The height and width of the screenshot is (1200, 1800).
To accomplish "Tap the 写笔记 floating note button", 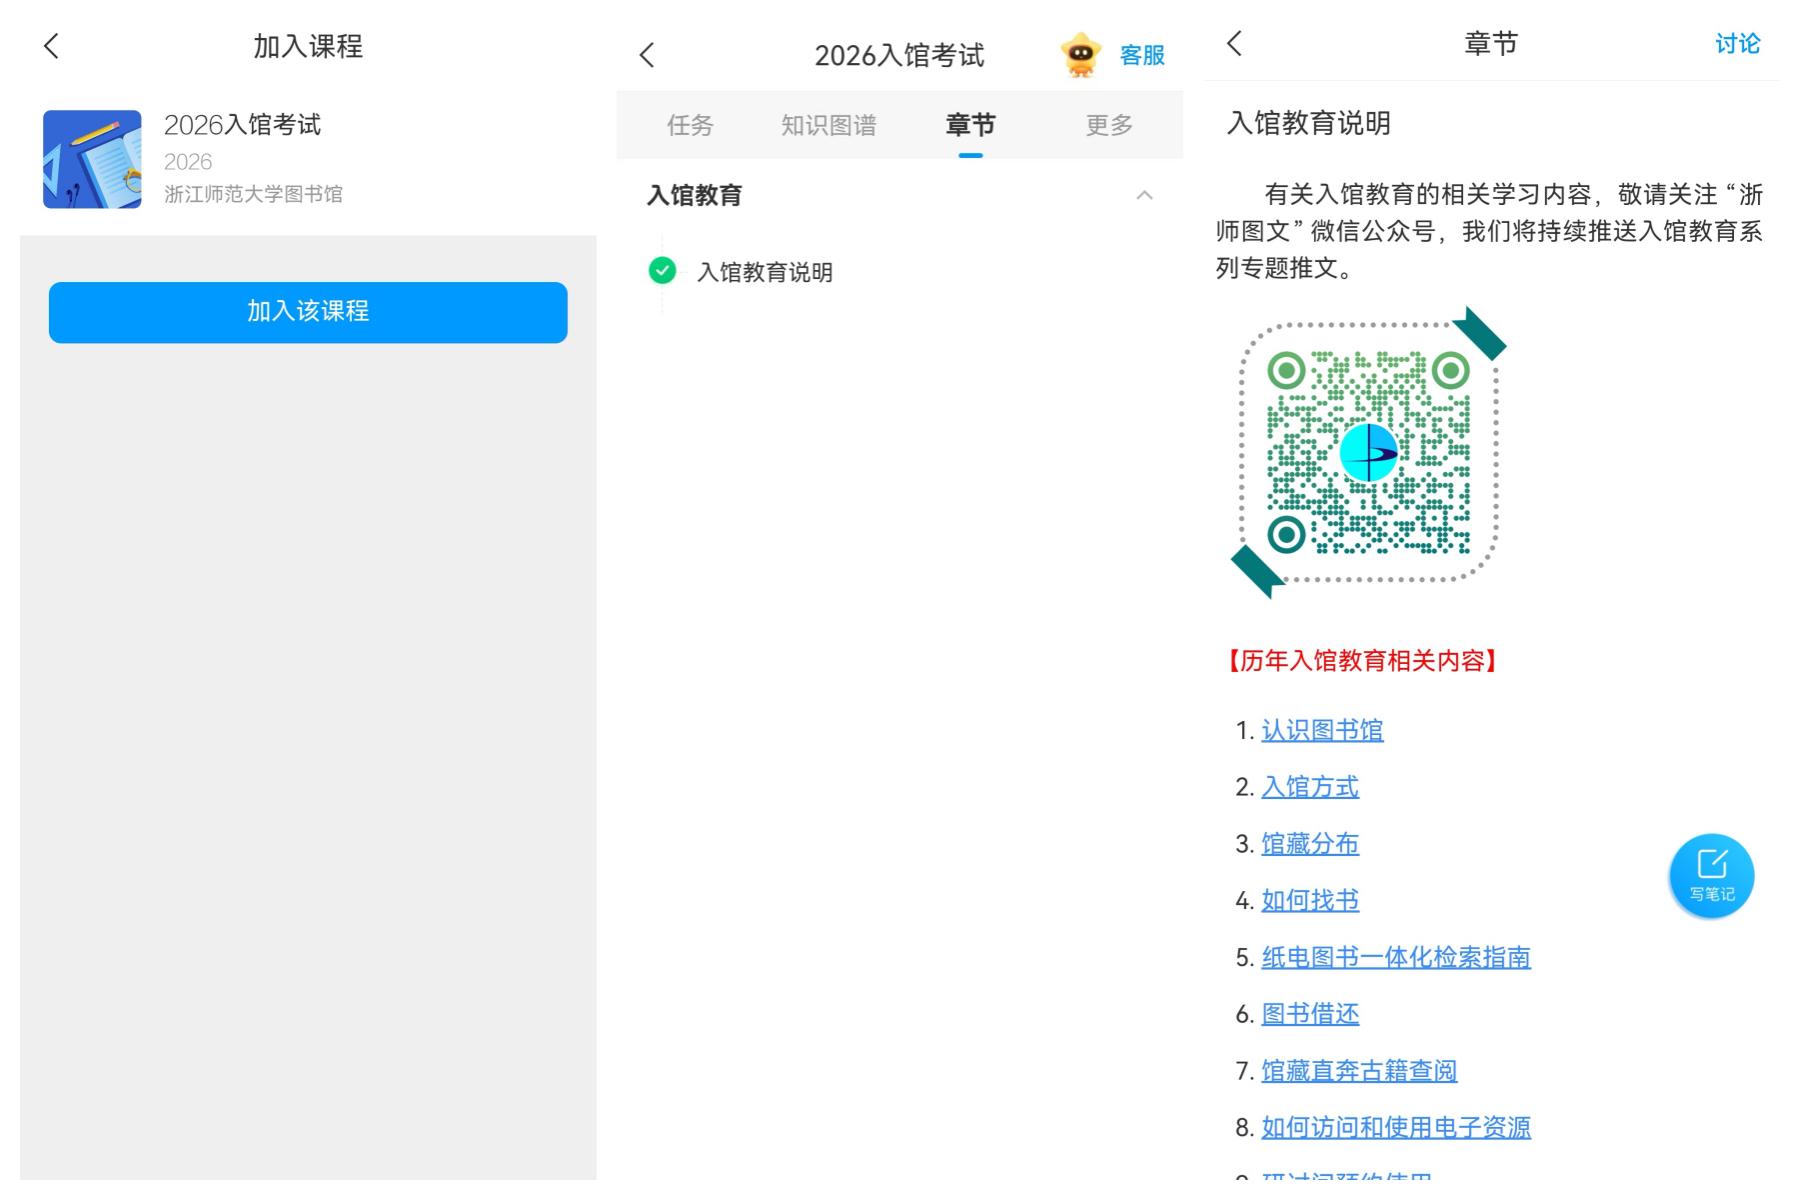I will (x=1711, y=876).
